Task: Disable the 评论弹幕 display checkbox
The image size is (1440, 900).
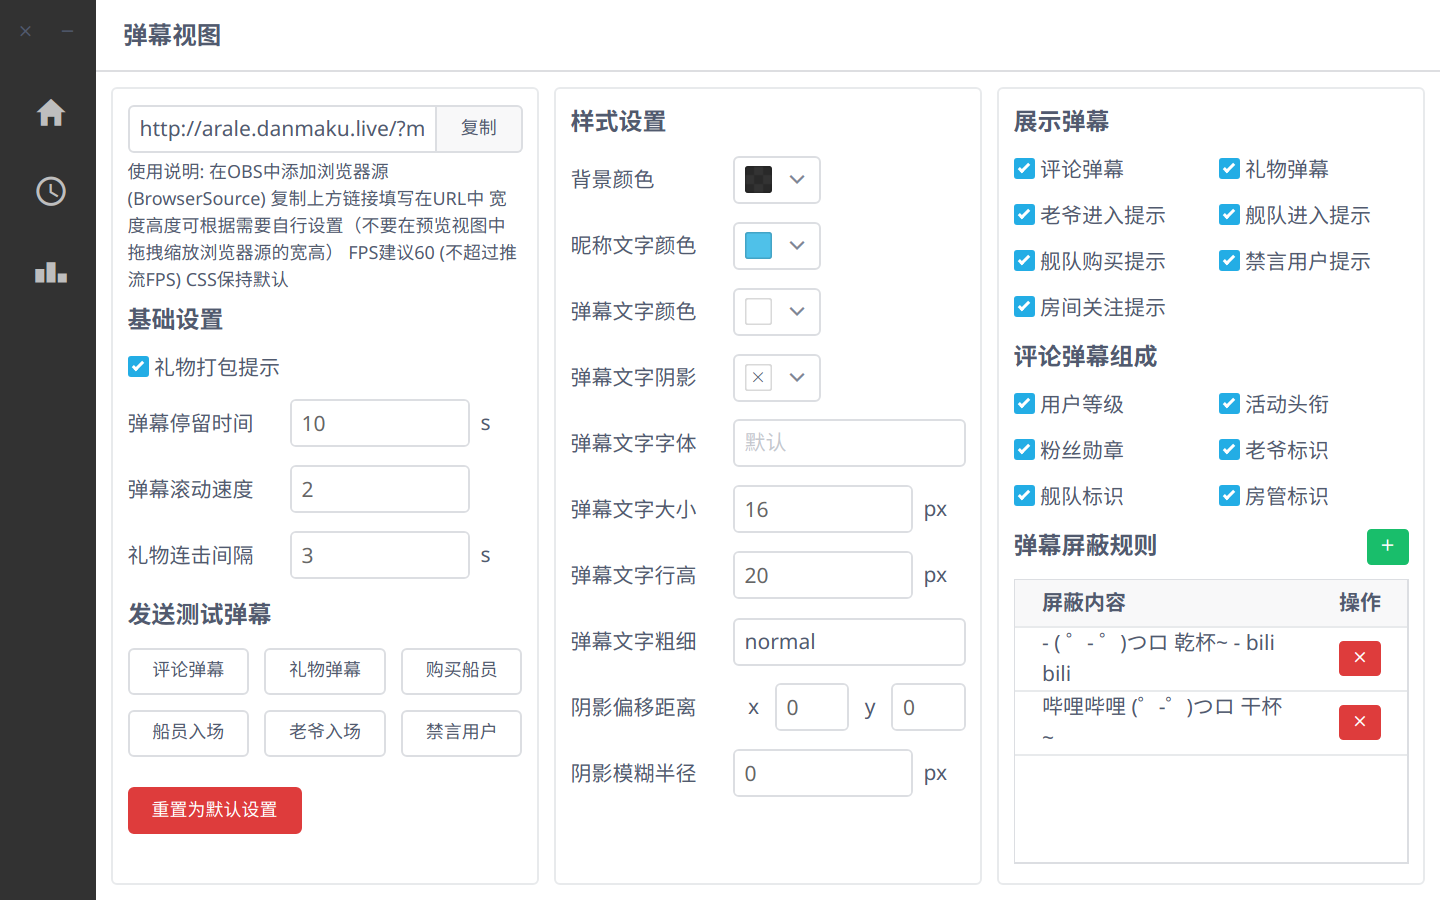Action: pyautogui.click(x=1024, y=169)
